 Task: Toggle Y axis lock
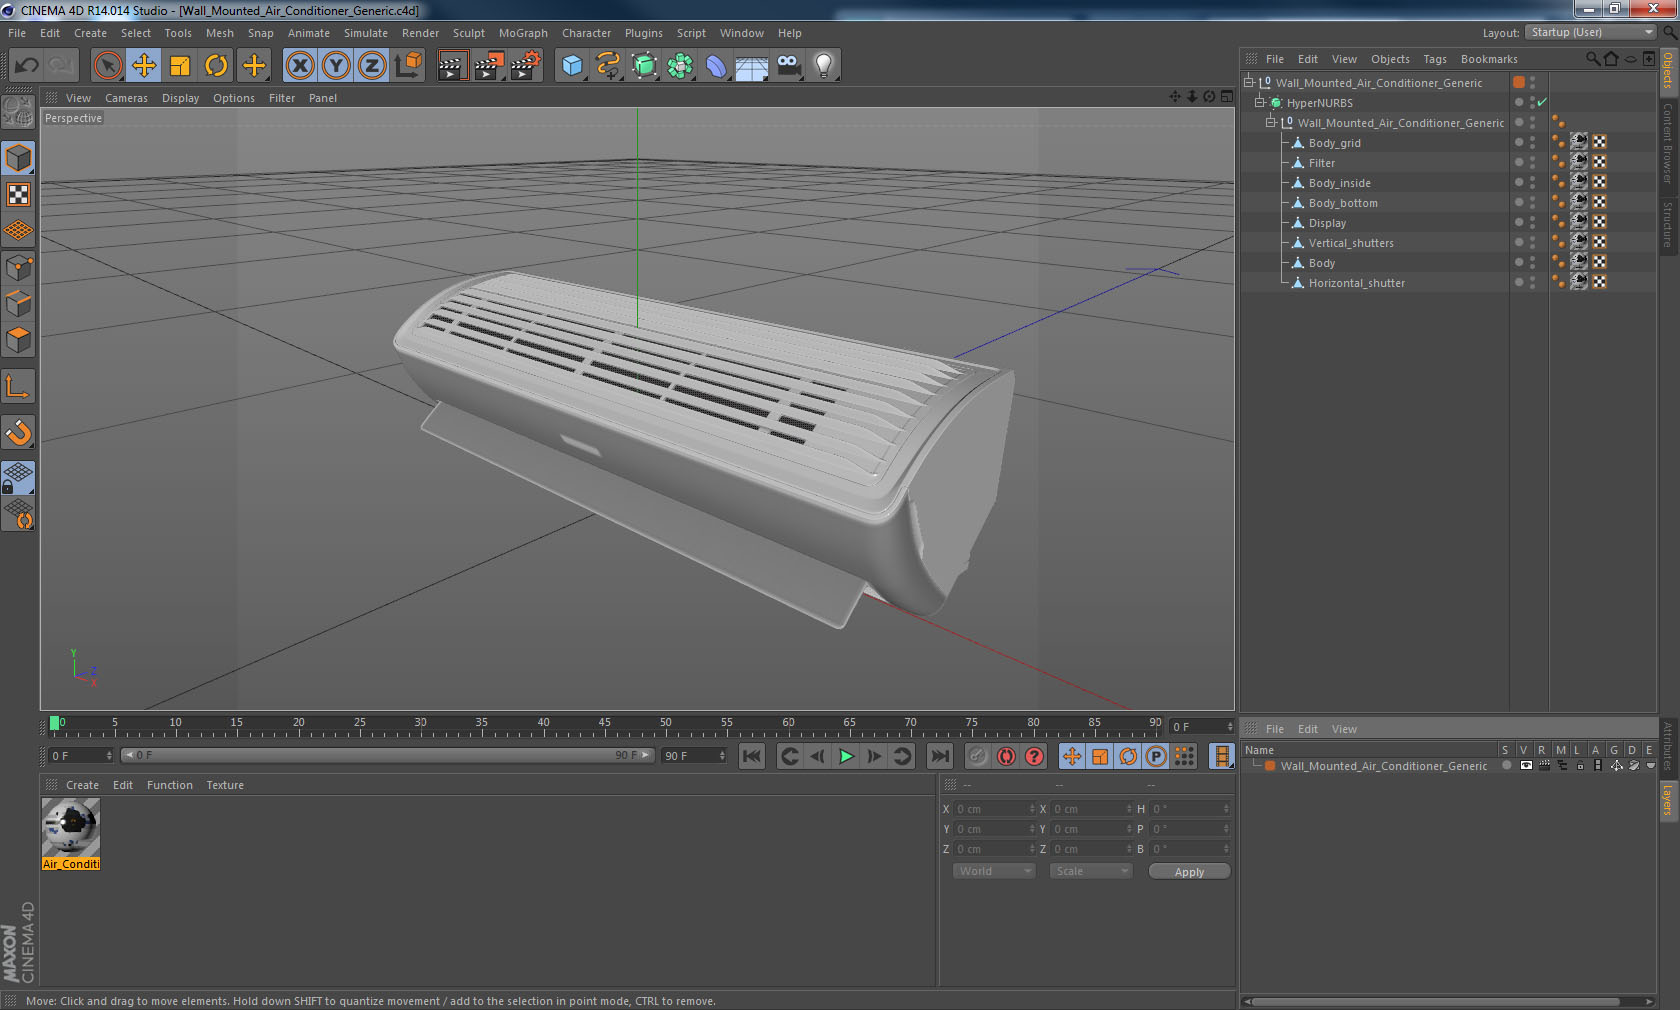(x=336, y=66)
